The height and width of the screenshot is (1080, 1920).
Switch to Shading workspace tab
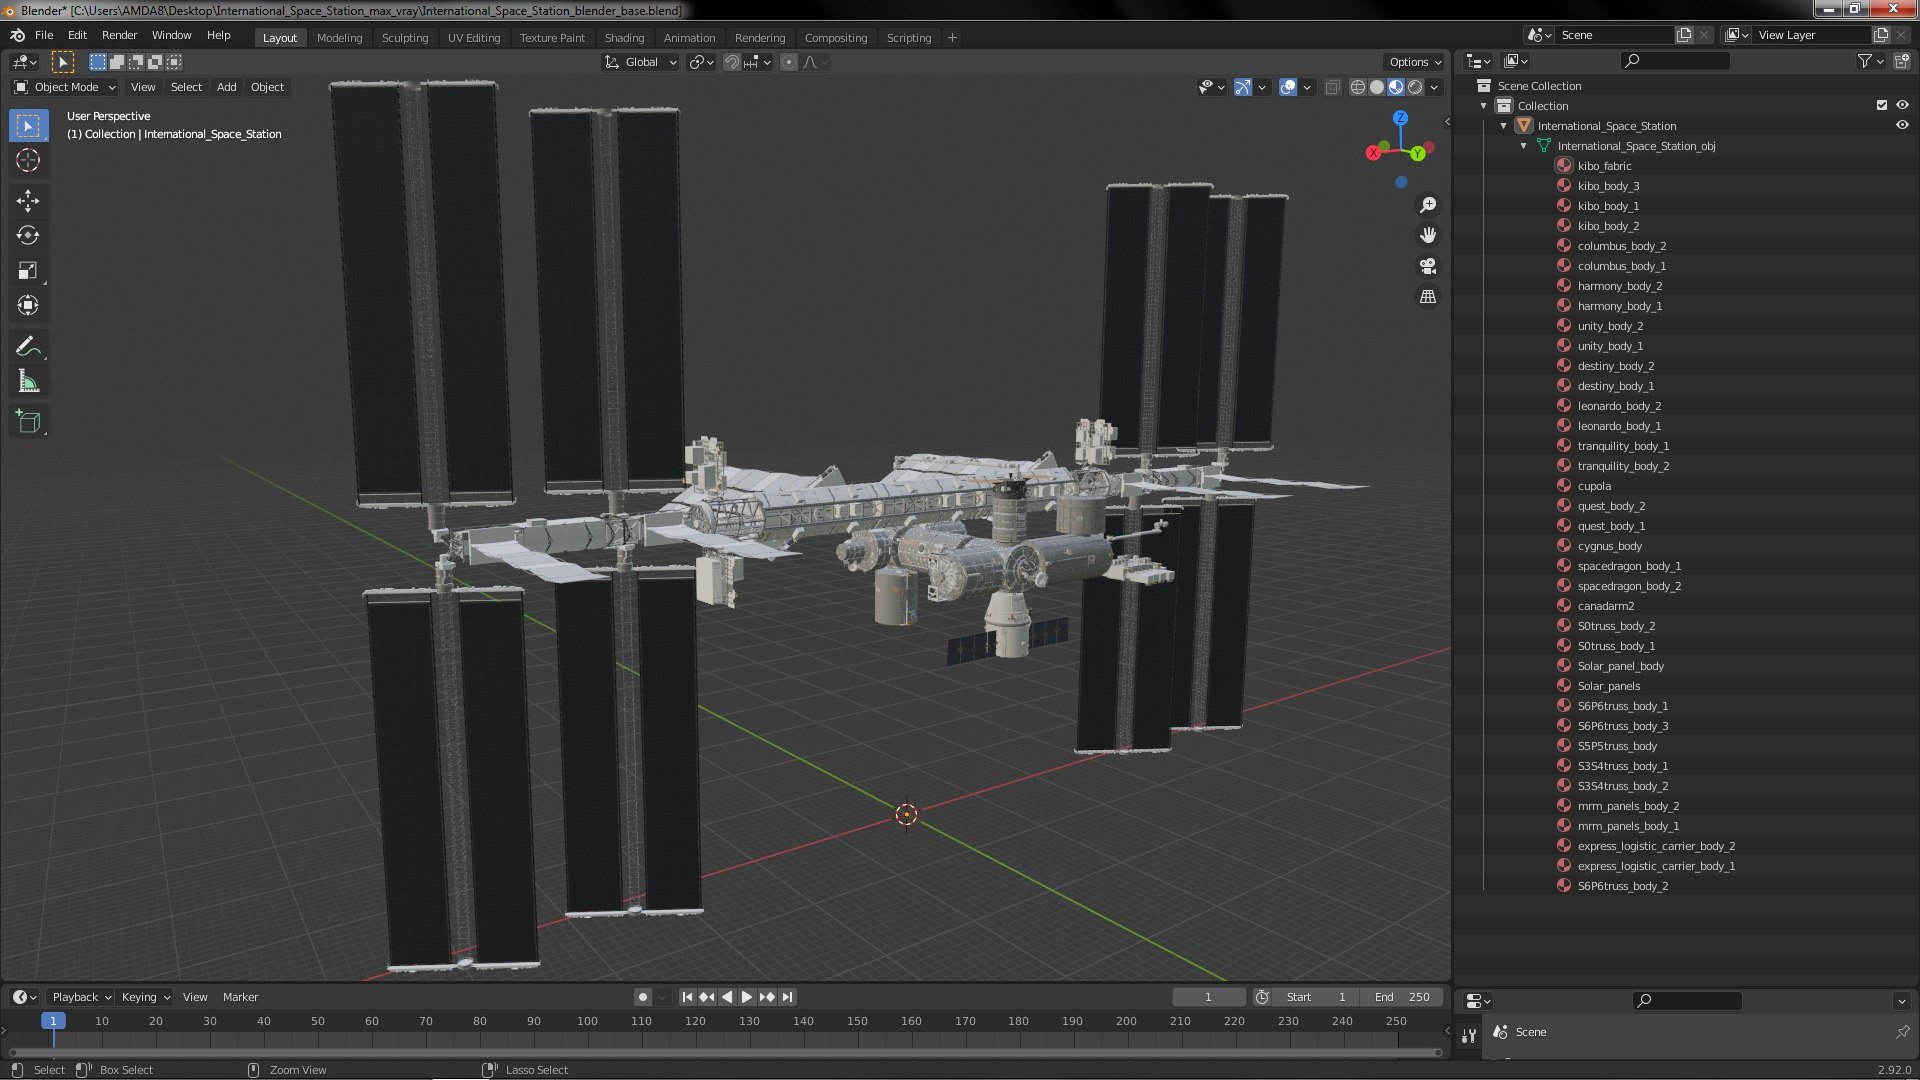[x=624, y=38]
